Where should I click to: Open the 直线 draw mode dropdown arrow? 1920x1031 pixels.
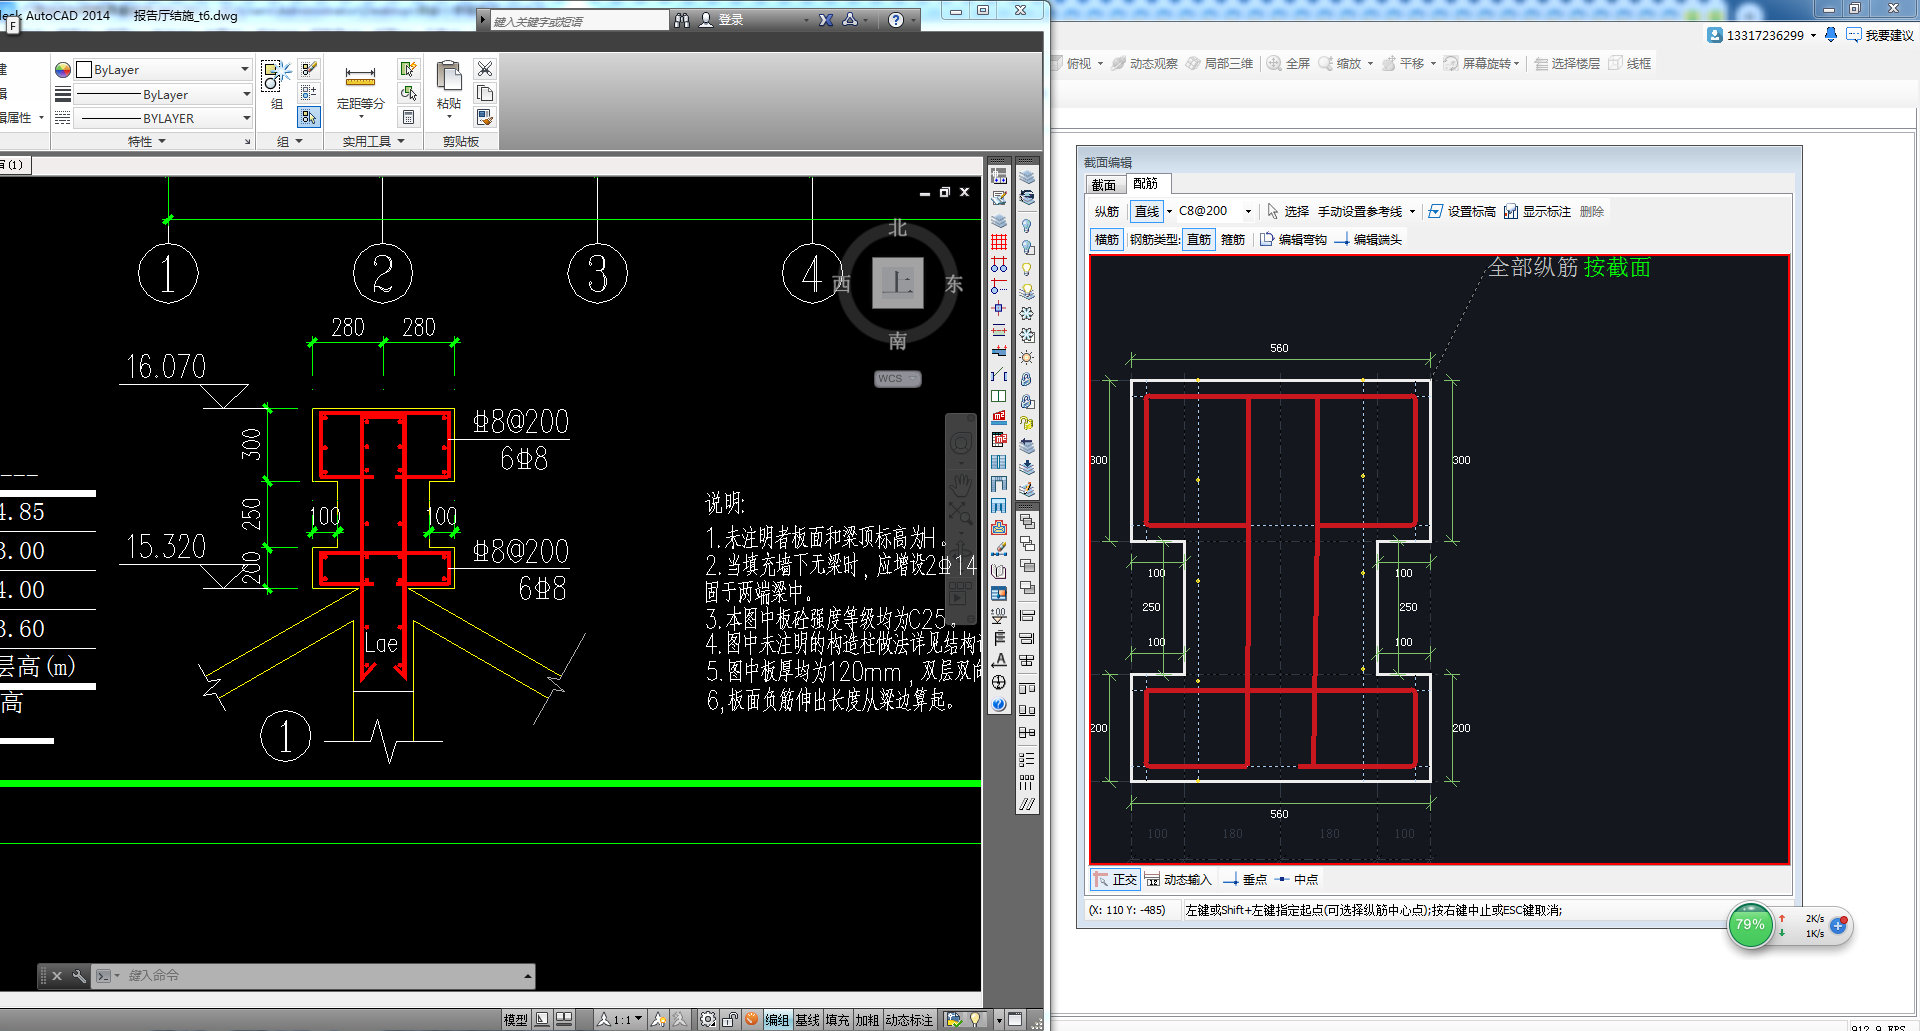[1169, 212]
